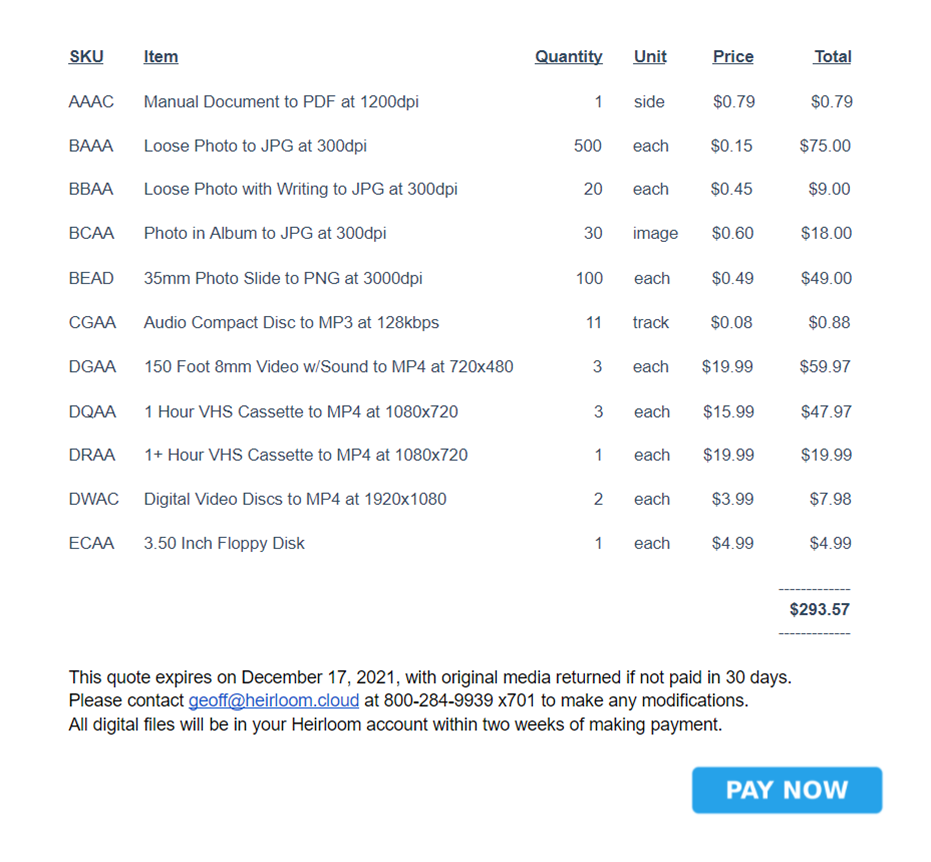Click the Price column header
Image resolution: width=931 pixels, height=862 pixels.
[x=733, y=56]
